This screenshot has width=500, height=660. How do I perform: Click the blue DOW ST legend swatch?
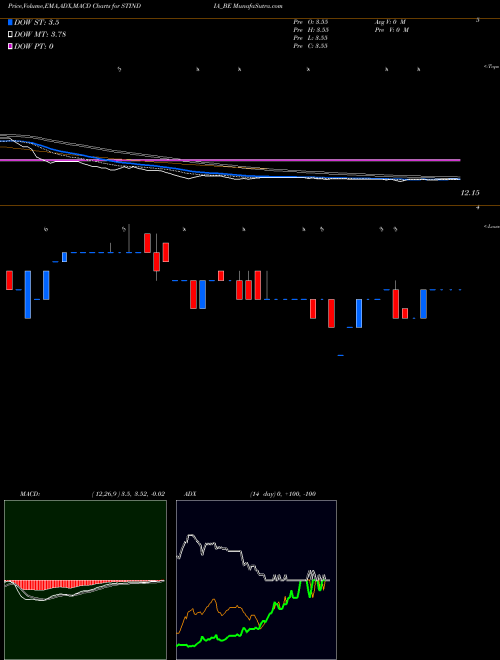click(10, 23)
